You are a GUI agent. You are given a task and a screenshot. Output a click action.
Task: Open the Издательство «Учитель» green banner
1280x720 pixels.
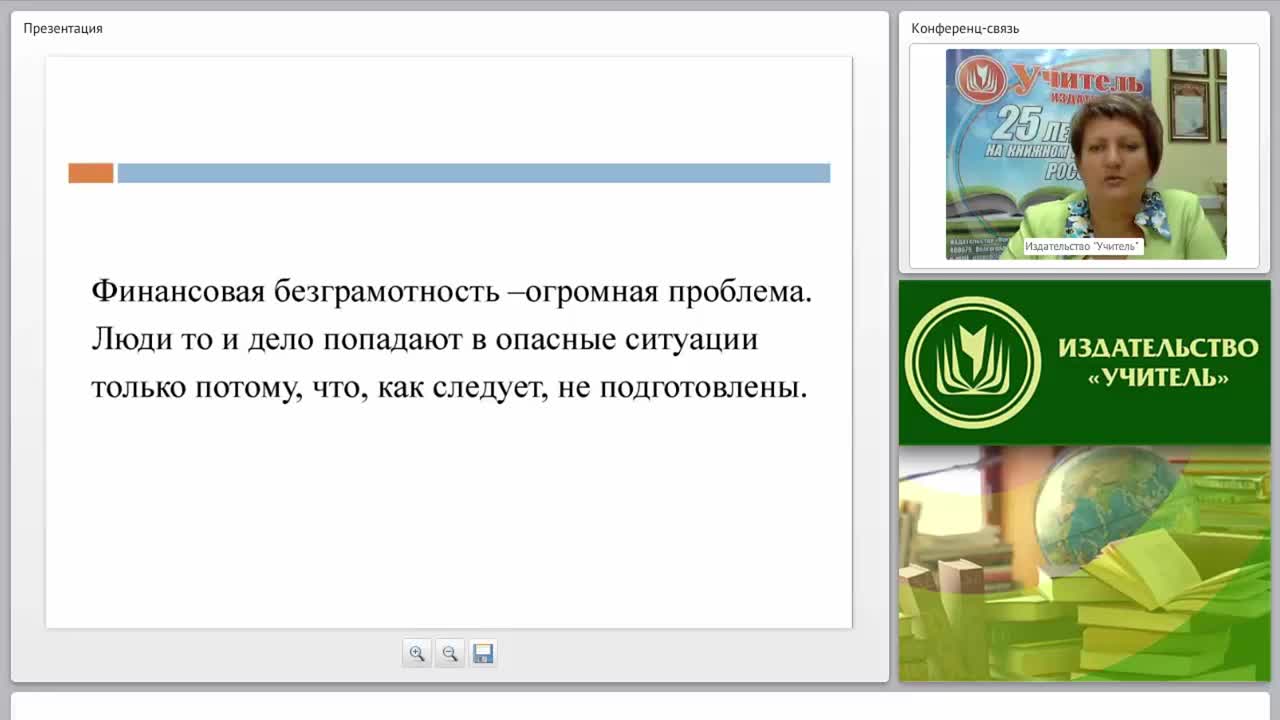tap(1085, 362)
